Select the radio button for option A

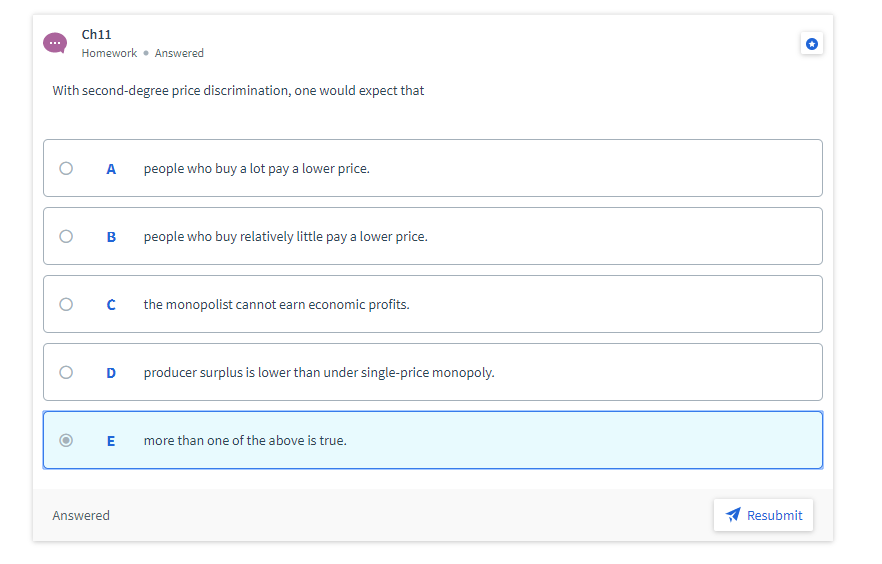66,168
